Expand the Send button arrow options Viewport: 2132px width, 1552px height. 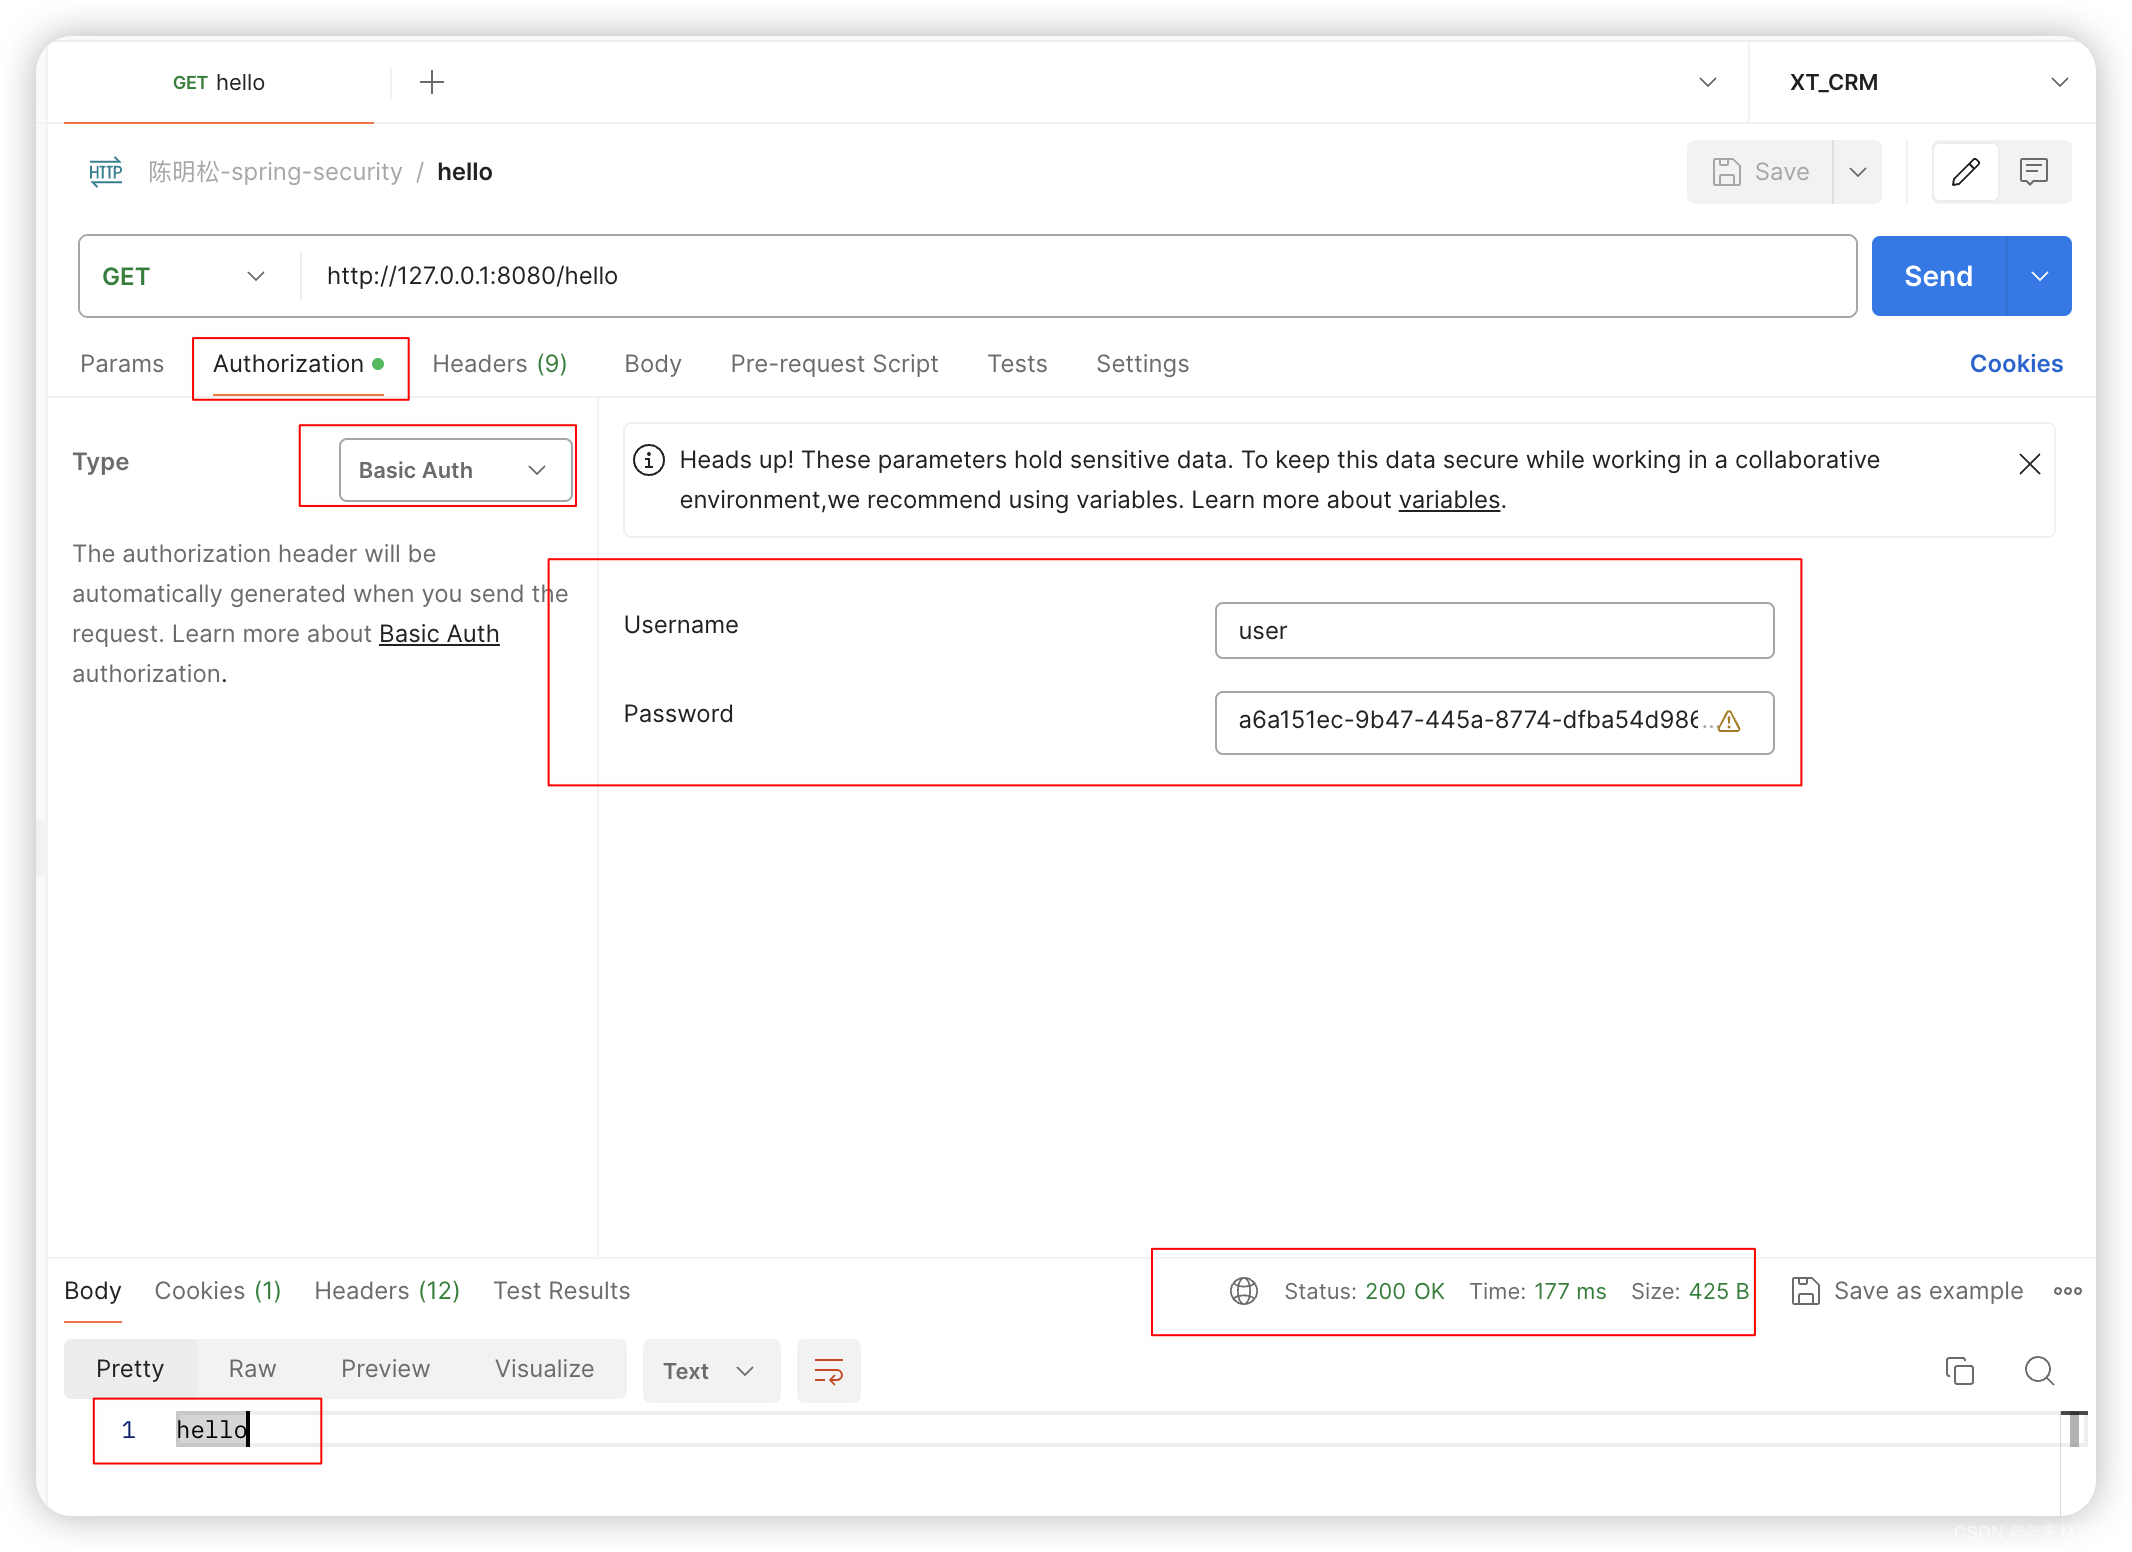pyautogui.click(x=2039, y=276)
